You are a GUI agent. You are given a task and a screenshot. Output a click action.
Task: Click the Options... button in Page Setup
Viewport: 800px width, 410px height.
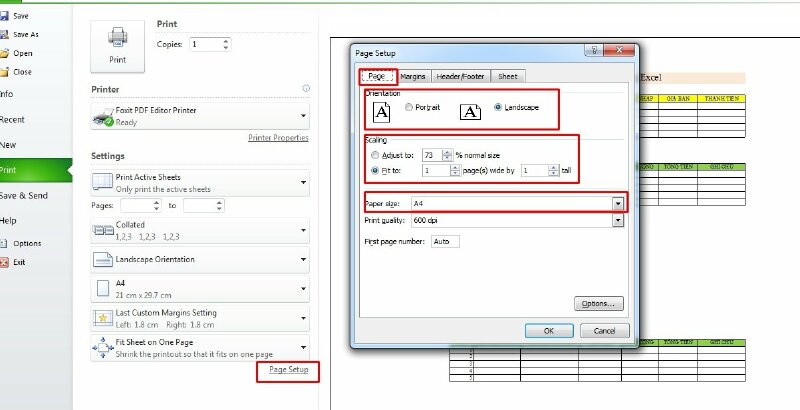(598, 303)
